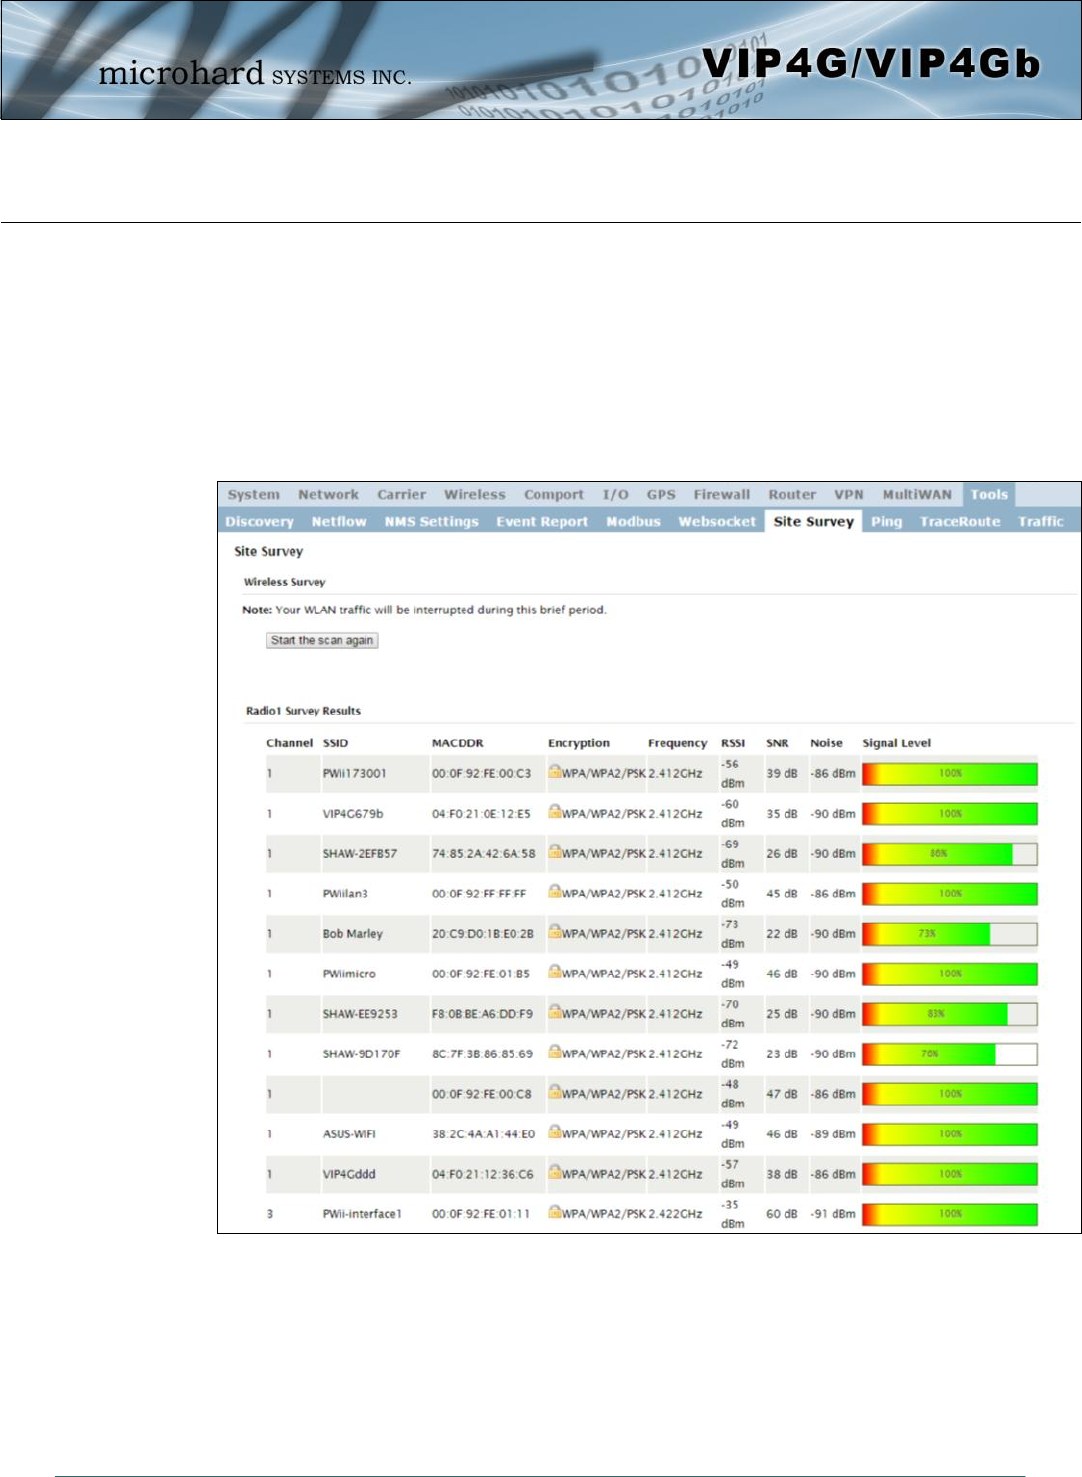Open the Network menu tab
Viewport: 1082px width, 1477px height.
[x=328, y=495]
